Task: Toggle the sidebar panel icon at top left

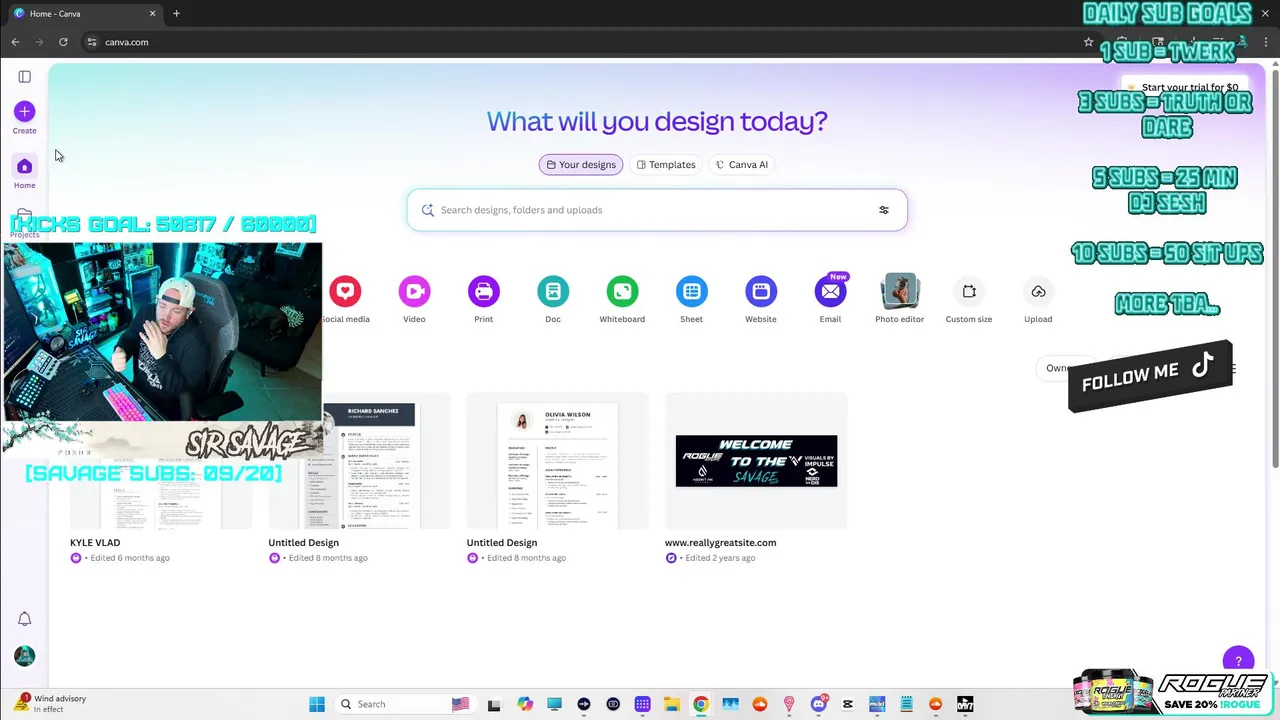Action: [x=24, y=76]
